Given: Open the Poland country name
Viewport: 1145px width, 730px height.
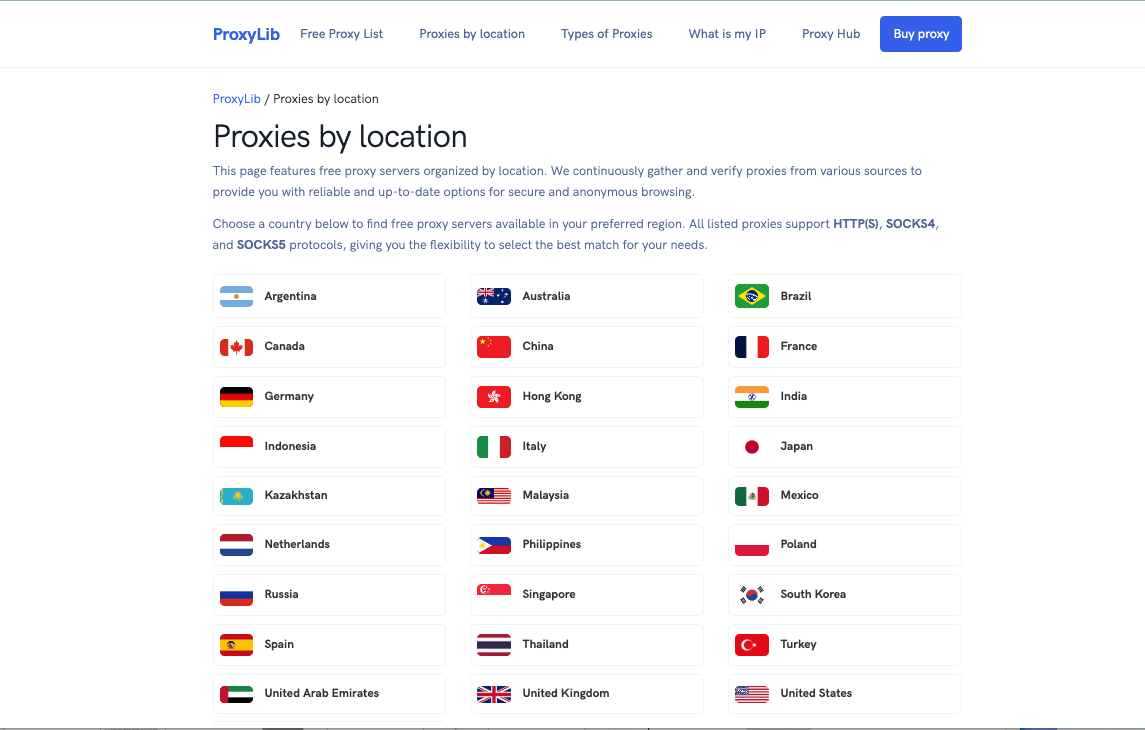Looking at the screenshot, I should pyautogui.click(x=799, y=544).
